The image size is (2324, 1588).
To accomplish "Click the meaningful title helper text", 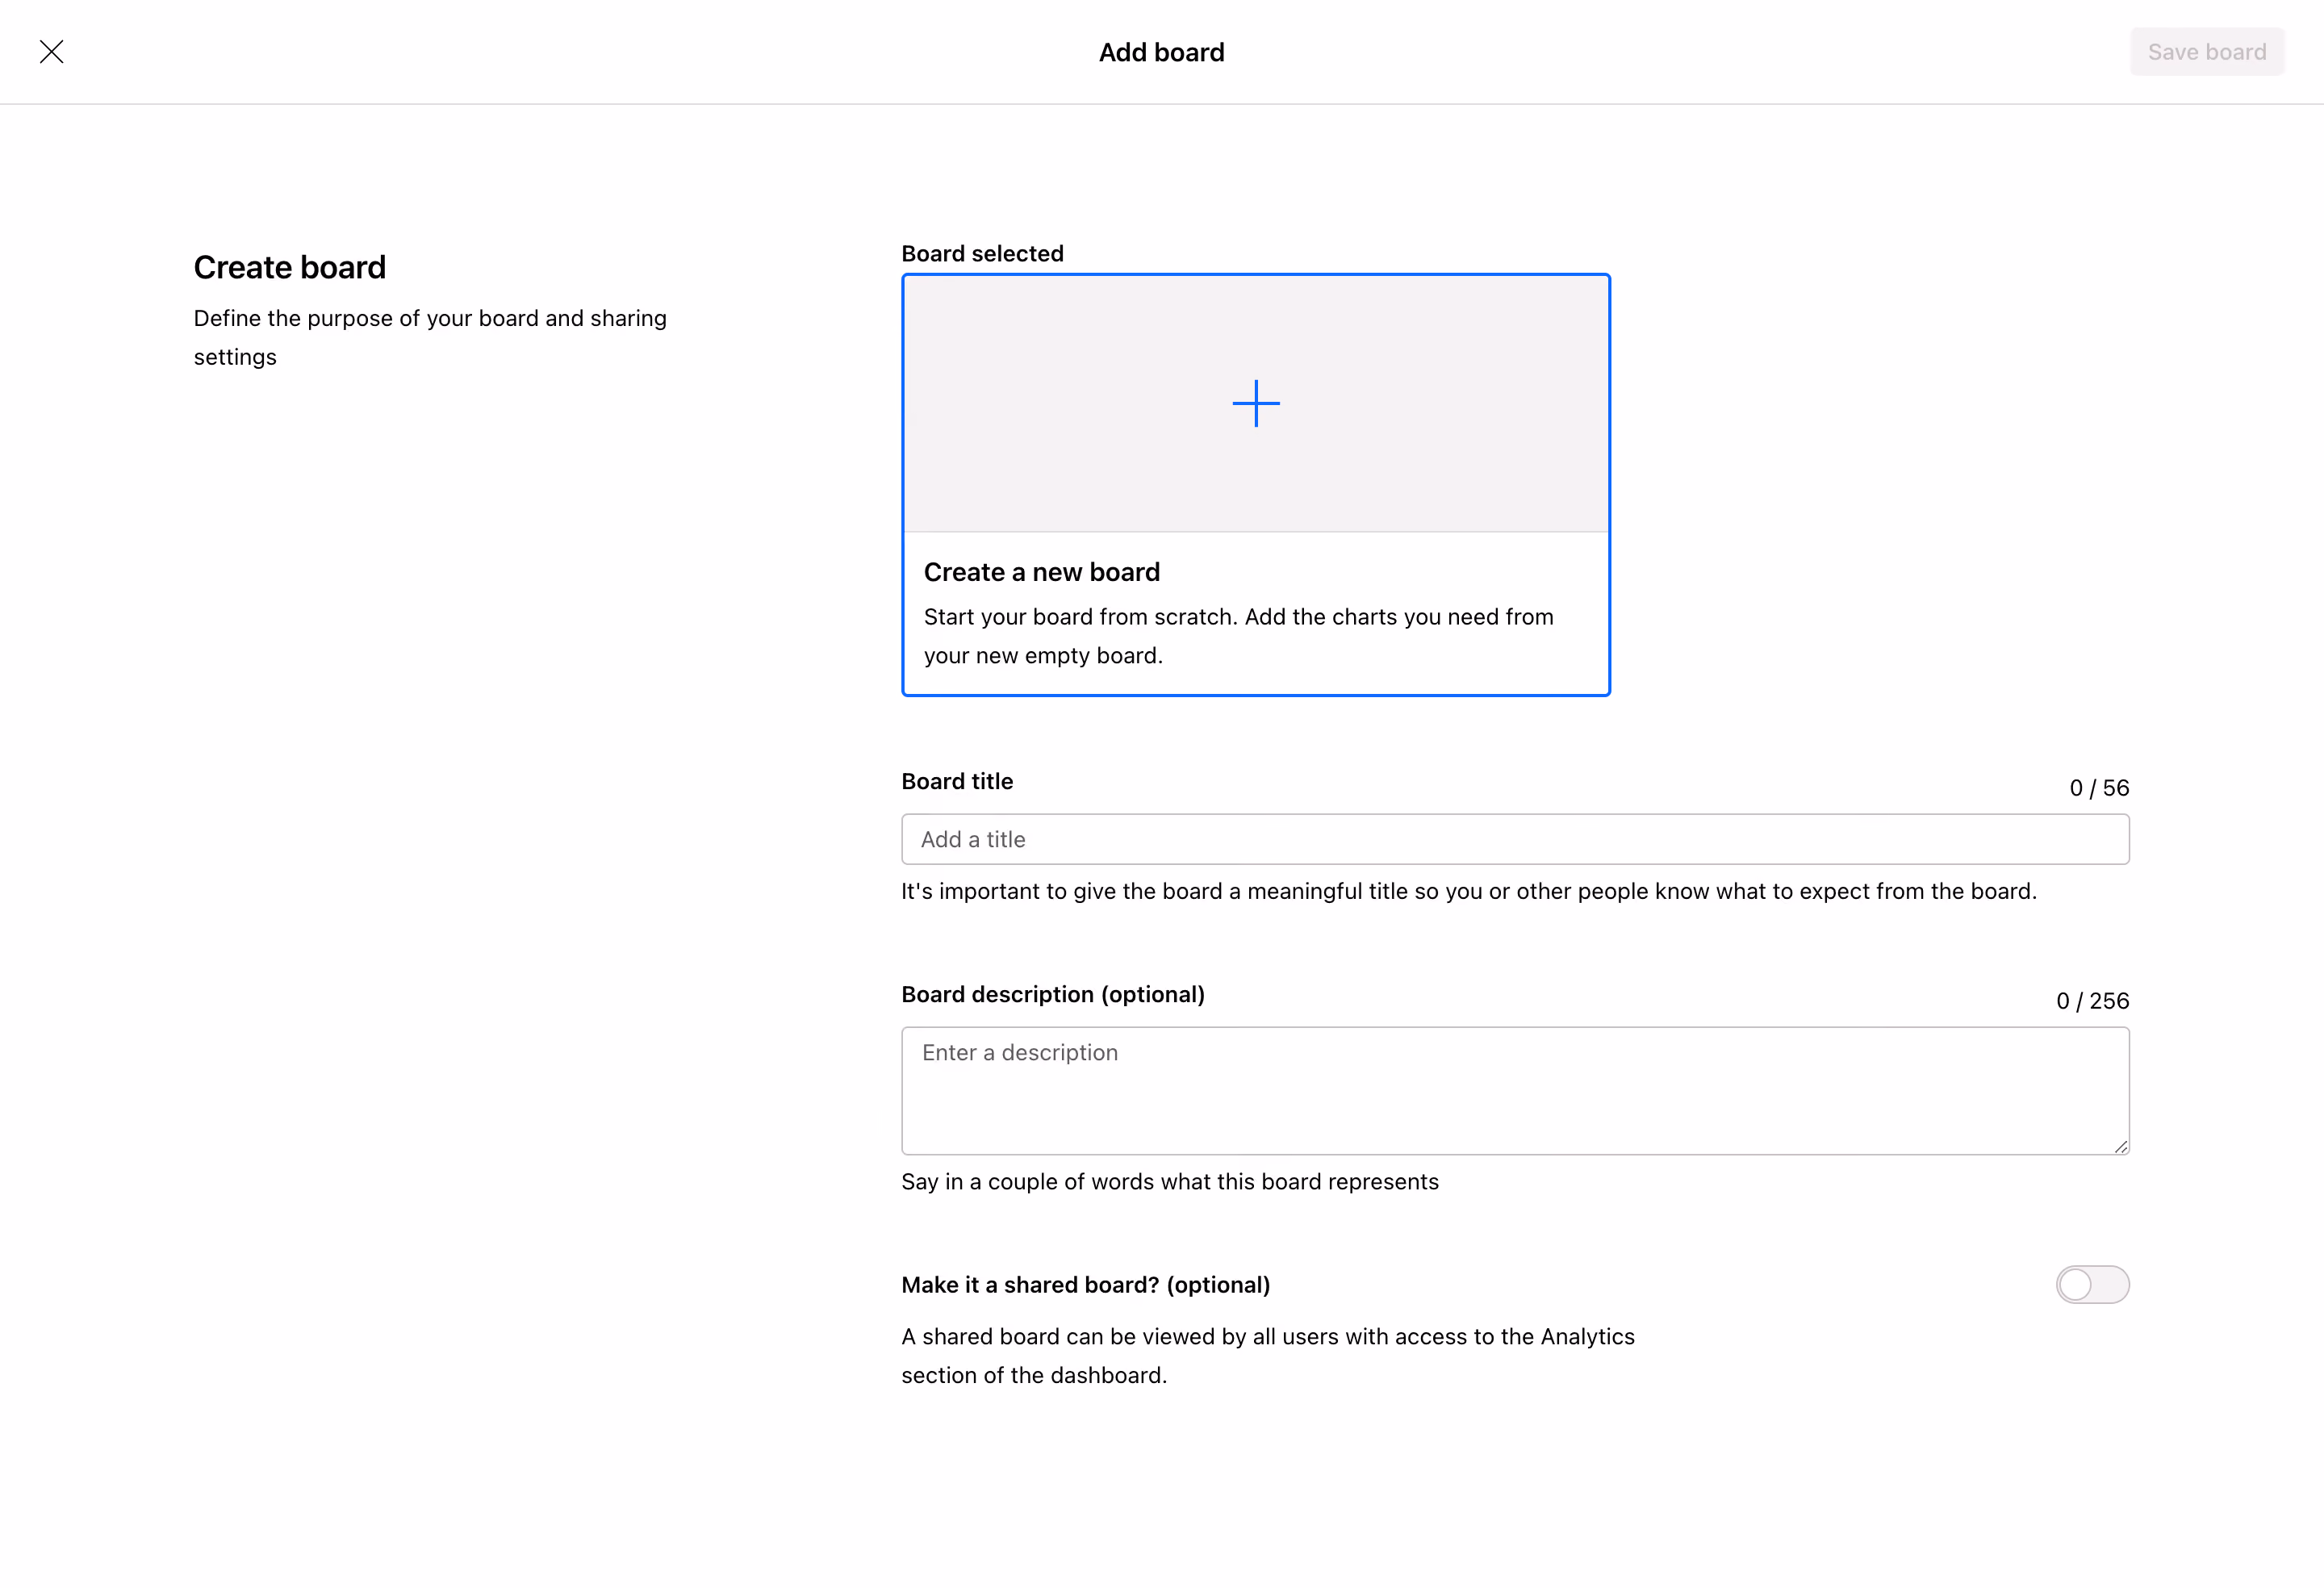I will coord(1469,891).
